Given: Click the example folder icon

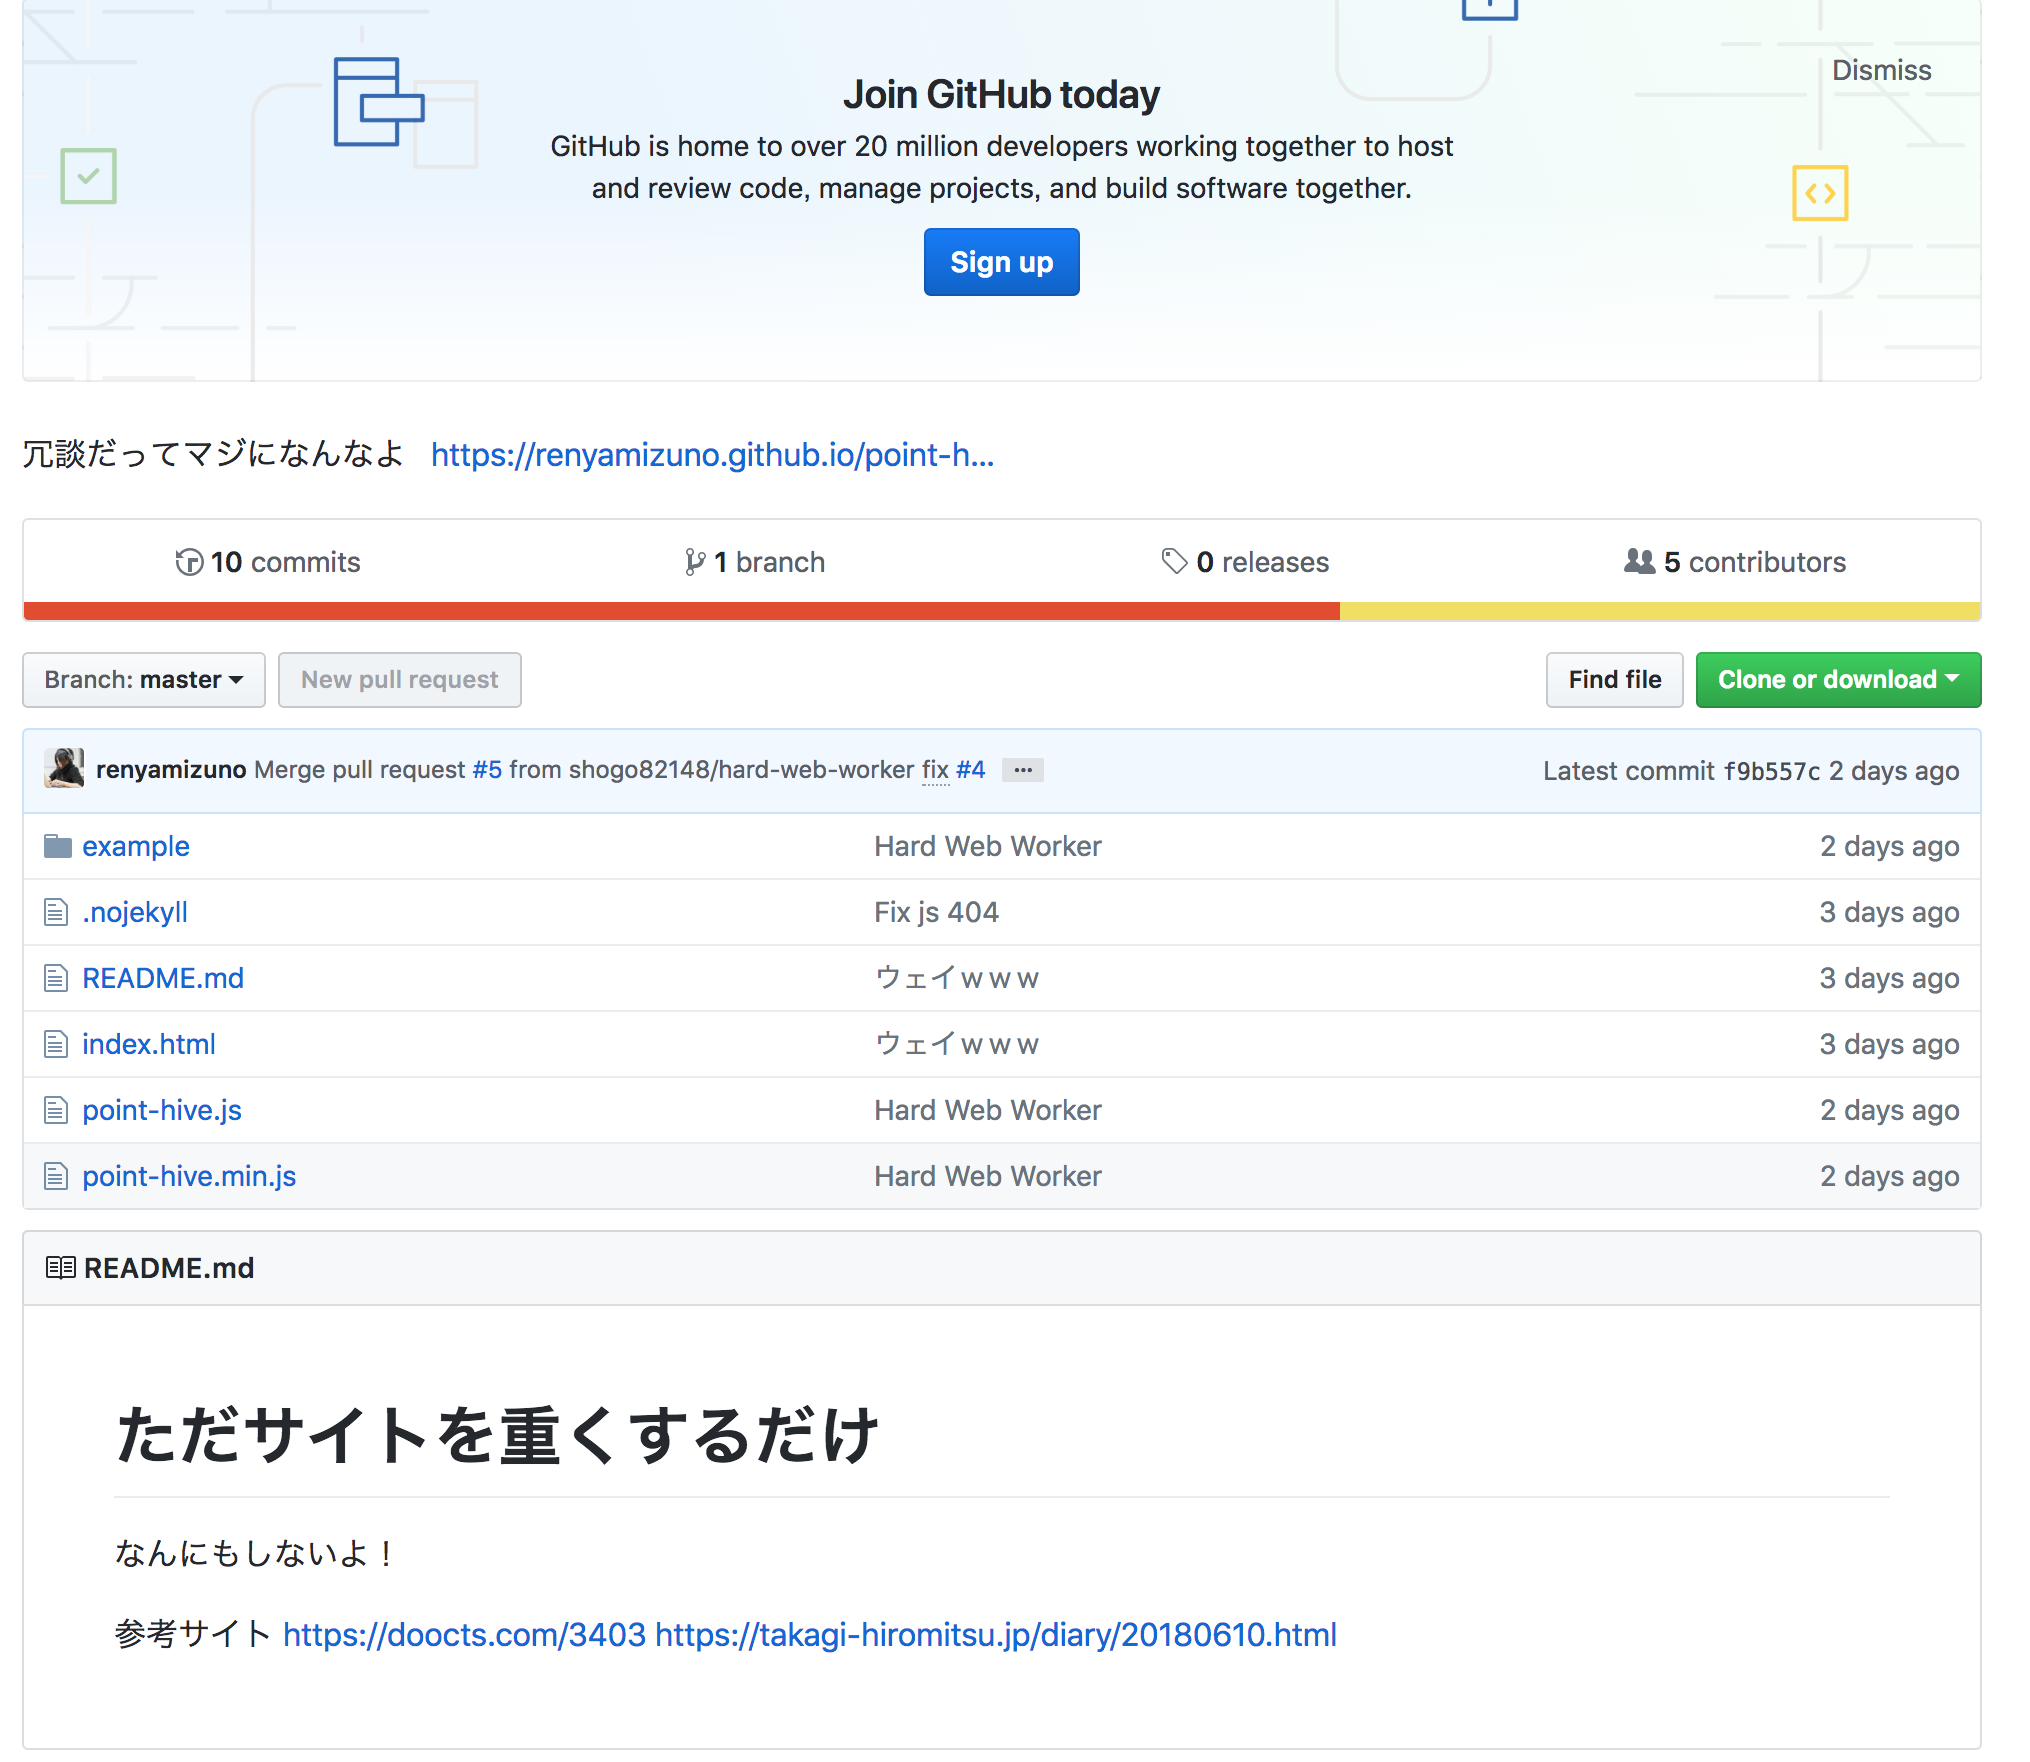Looking at the screenshot, I should click(x=57, y=846).
